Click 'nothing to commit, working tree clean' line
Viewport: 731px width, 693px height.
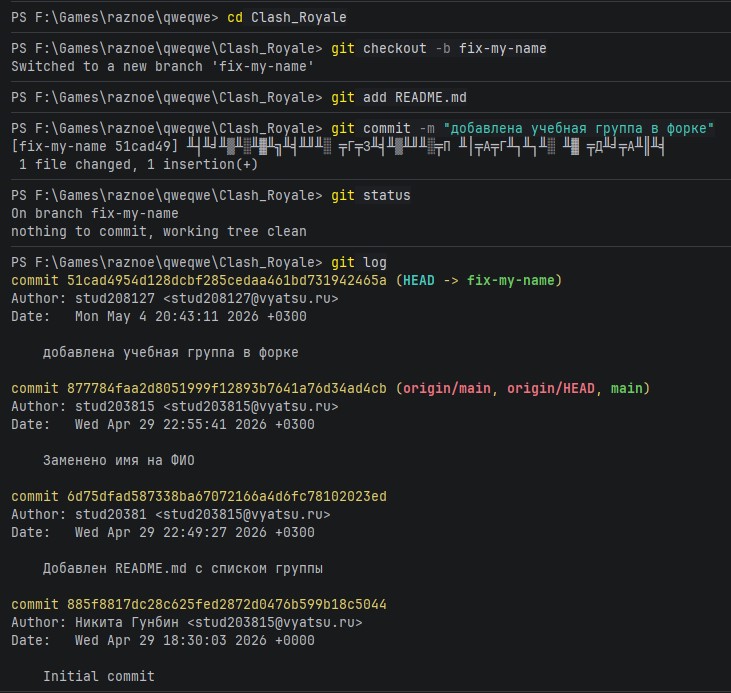tap(159, 232)
